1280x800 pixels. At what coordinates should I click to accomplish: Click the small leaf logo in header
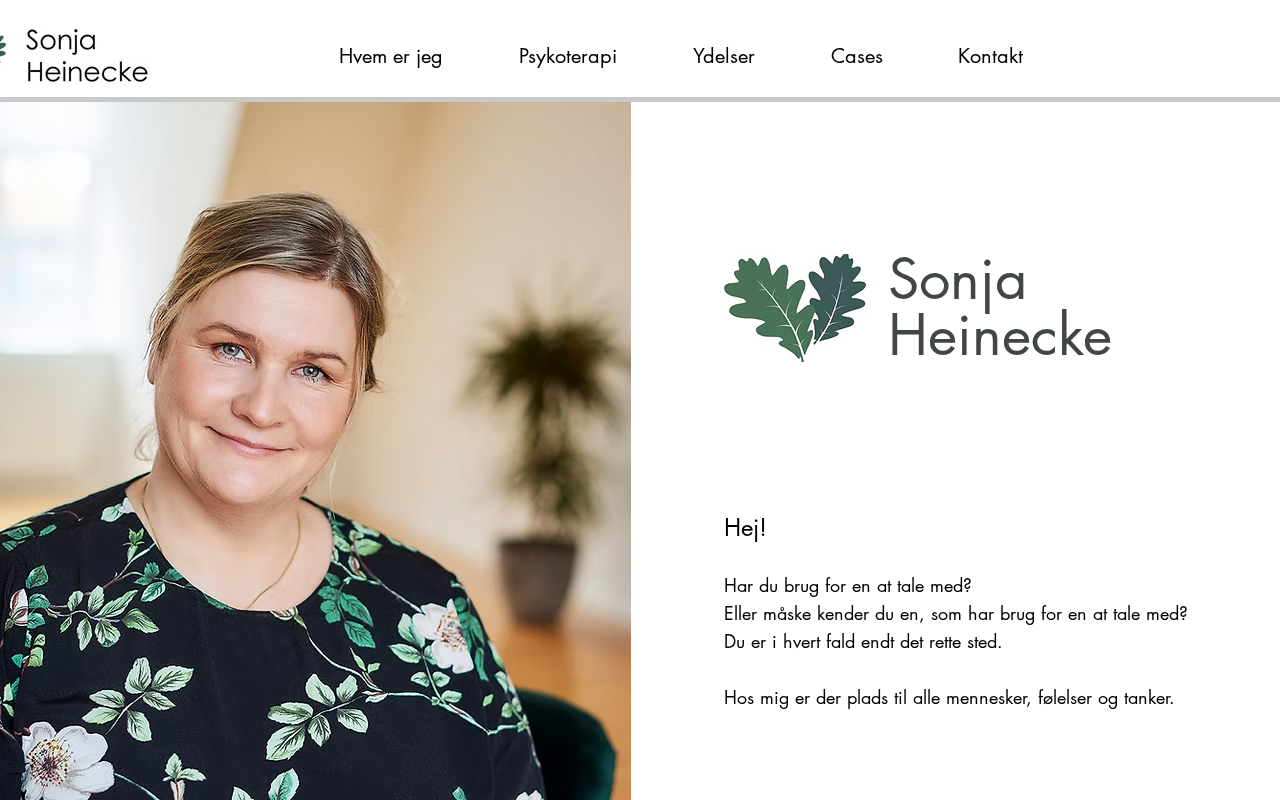coord(3,46)
